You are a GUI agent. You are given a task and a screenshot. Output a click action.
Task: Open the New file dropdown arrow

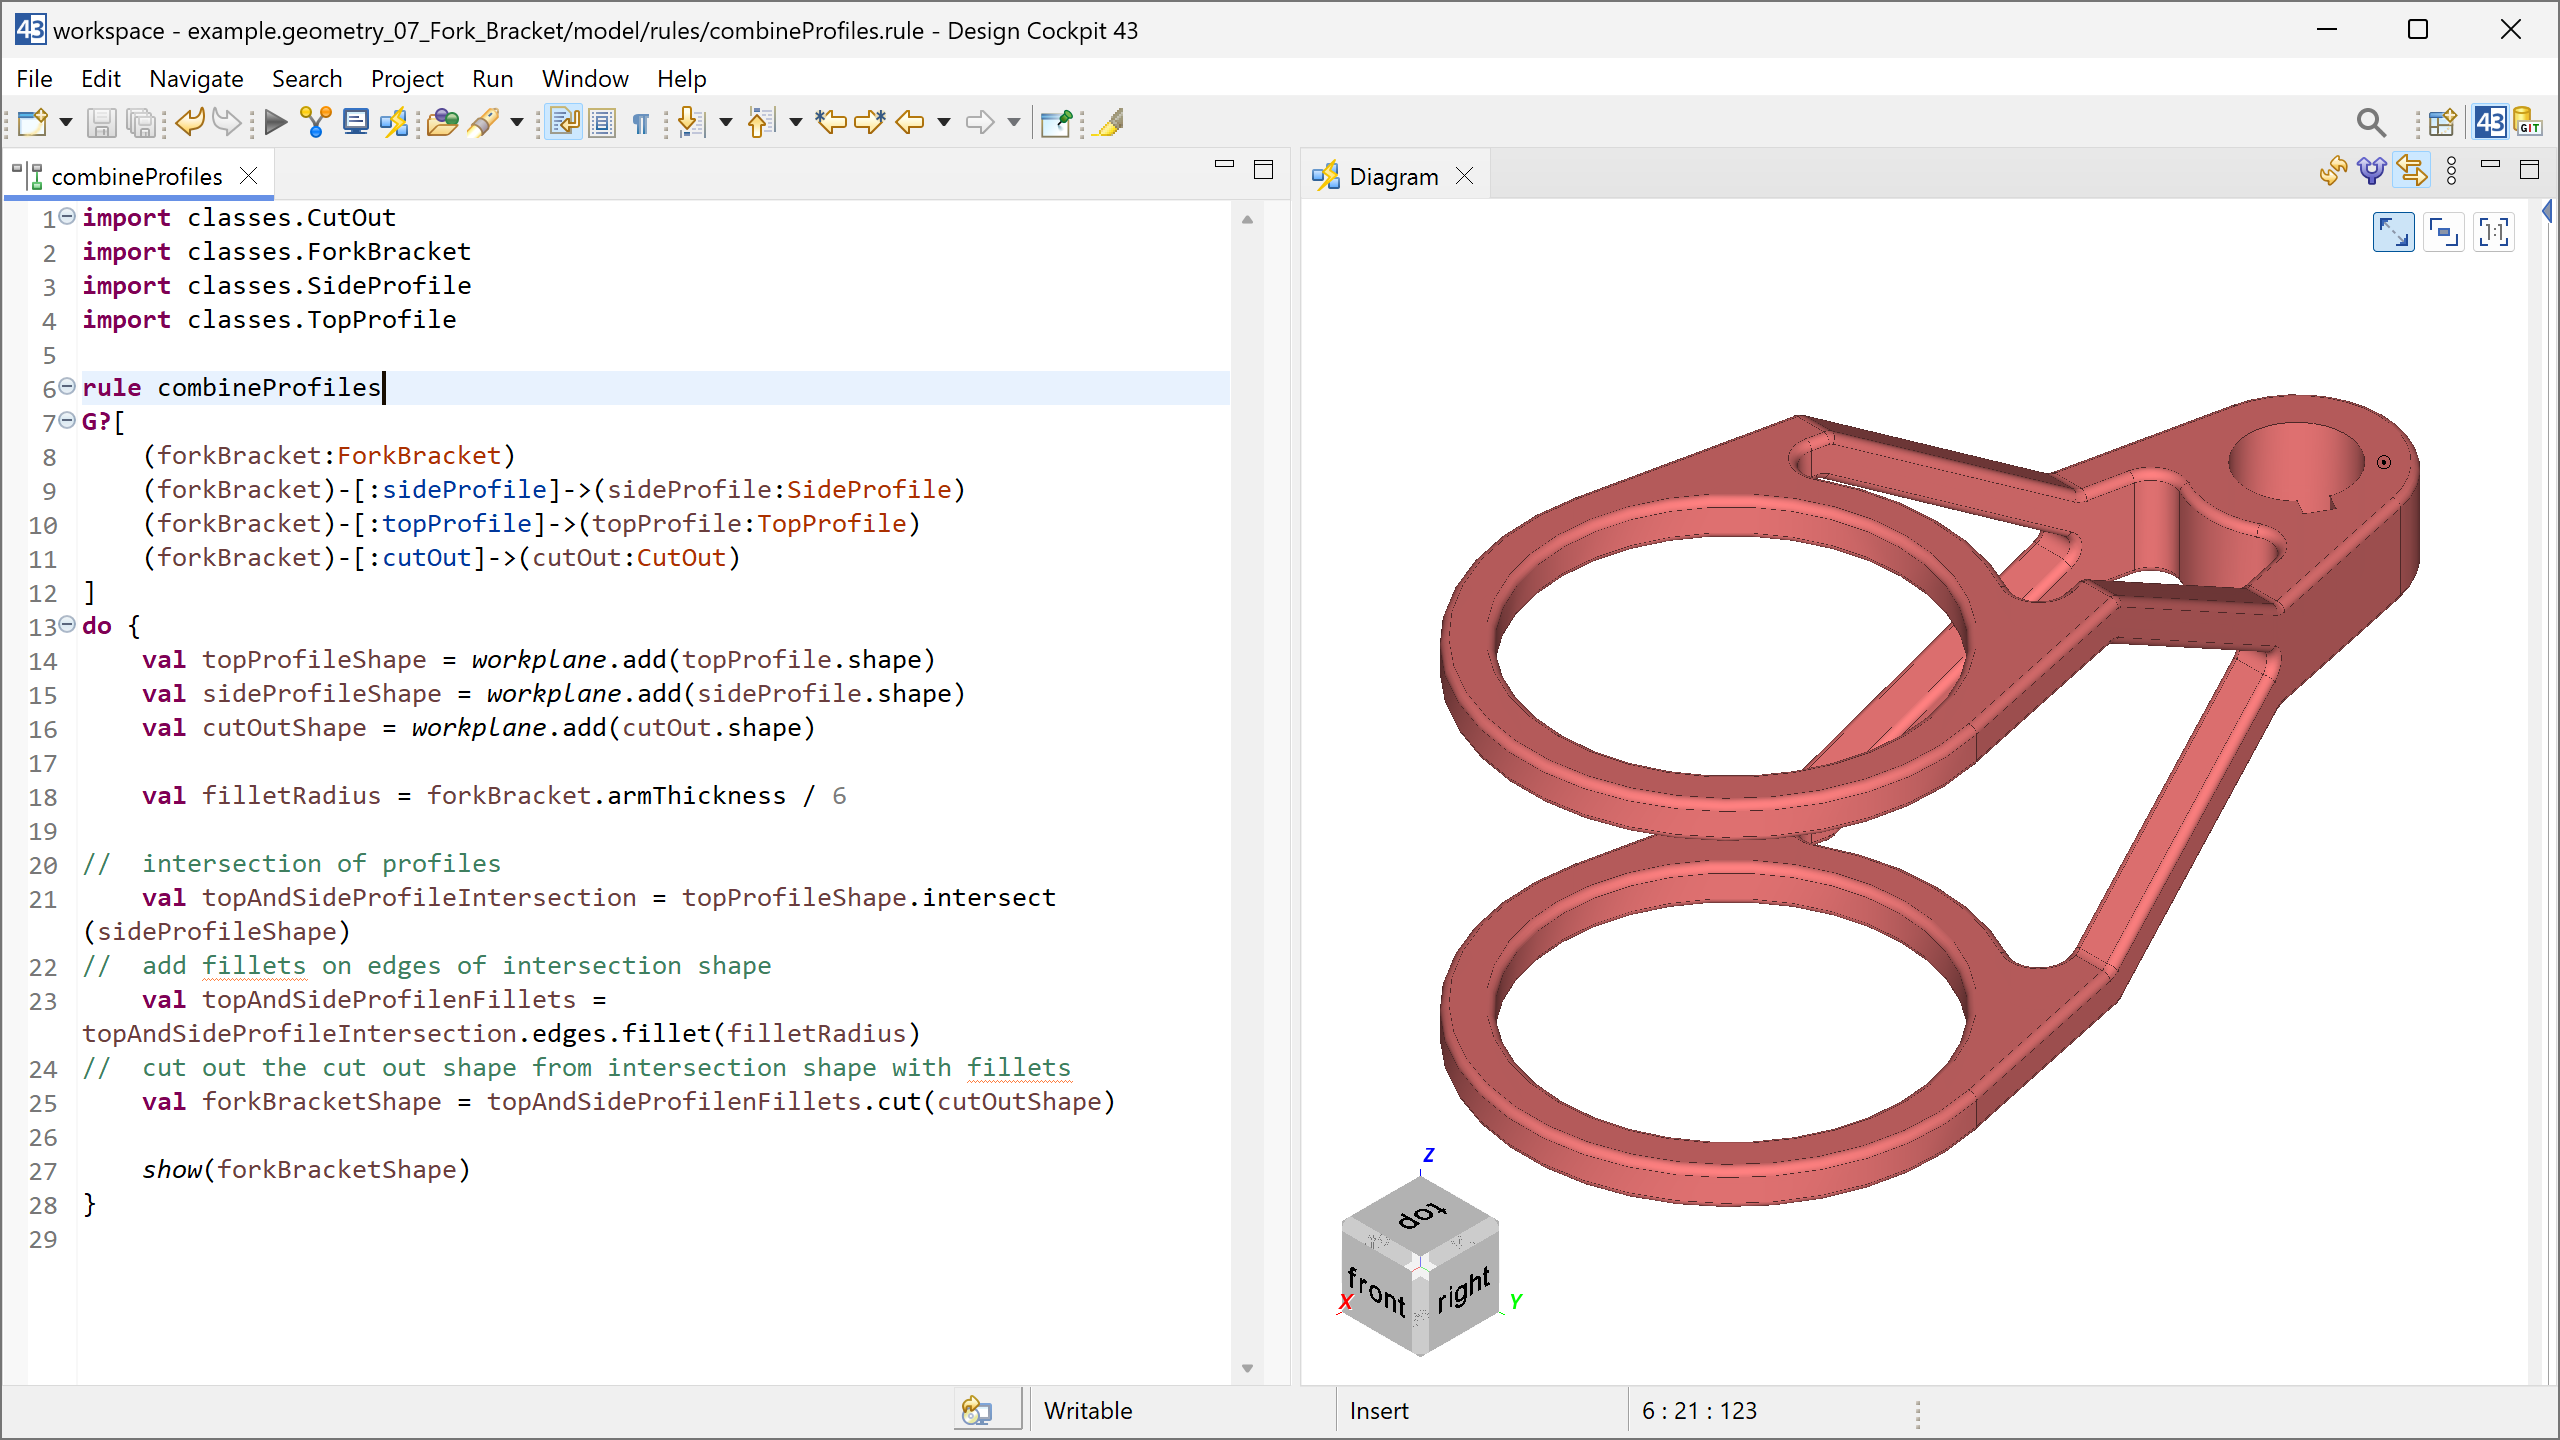66,122
